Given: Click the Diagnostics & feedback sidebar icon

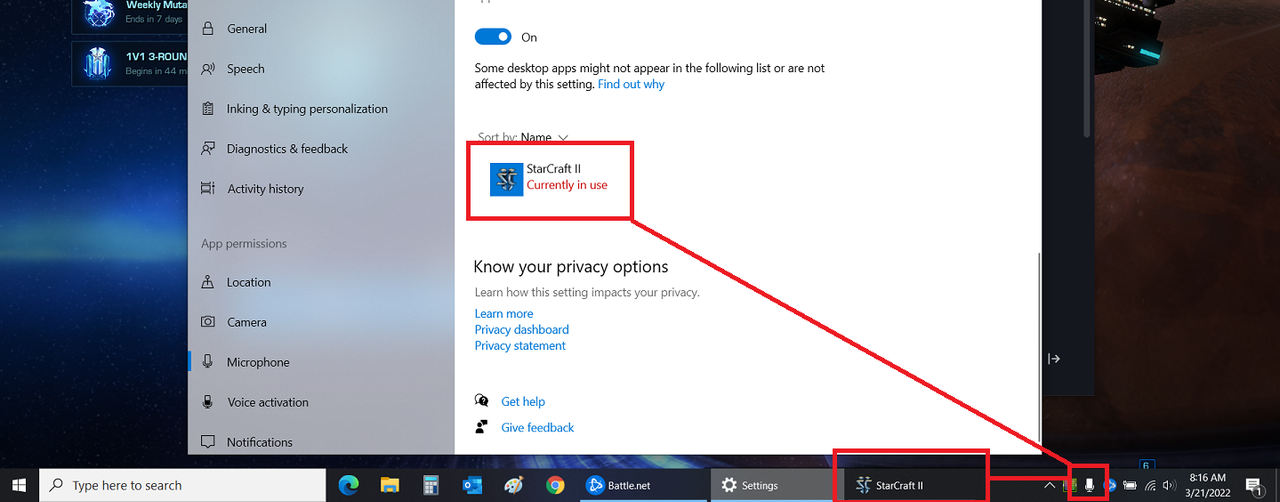Looking at the screenshot, I should click(207, 149).
